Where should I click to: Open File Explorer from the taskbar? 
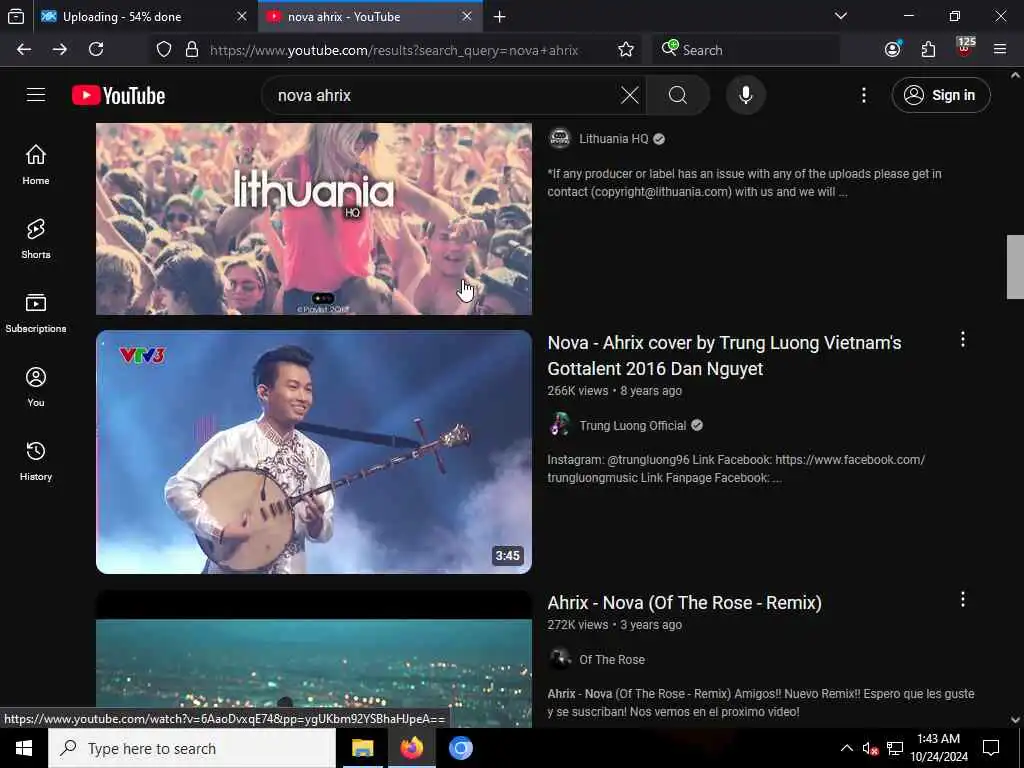pyautogui.click(x=362, y=748)
